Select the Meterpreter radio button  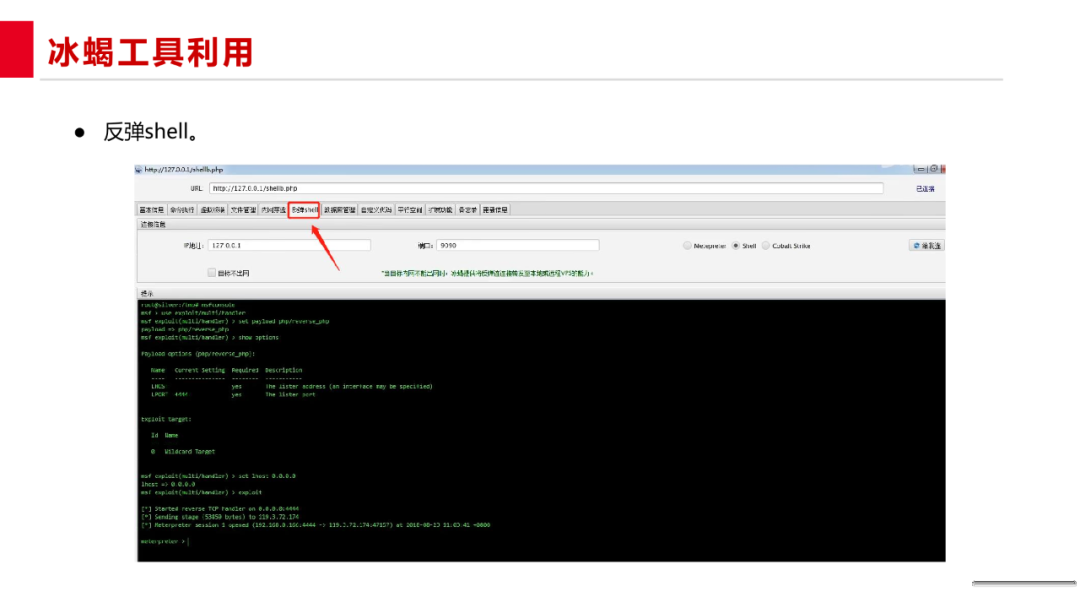(687, 246)
